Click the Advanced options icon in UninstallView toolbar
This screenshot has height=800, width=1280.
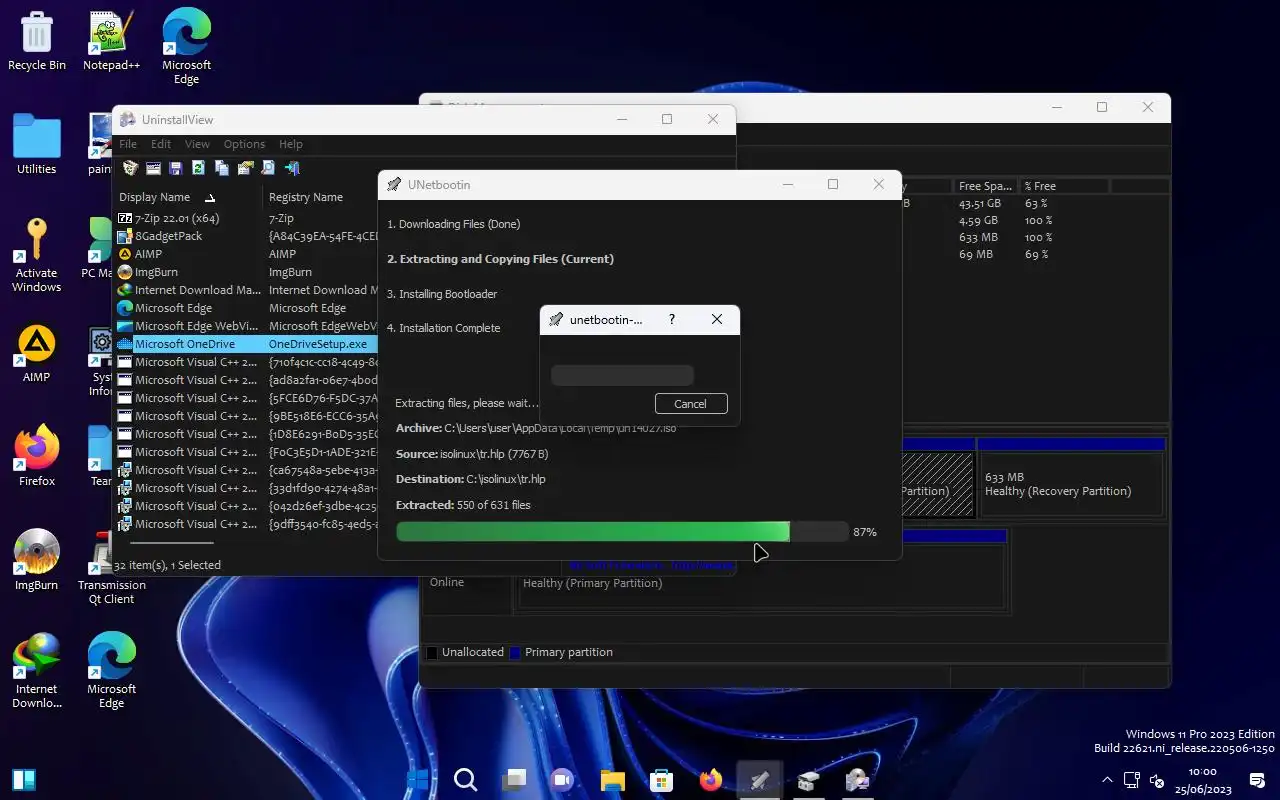point(245,168)
